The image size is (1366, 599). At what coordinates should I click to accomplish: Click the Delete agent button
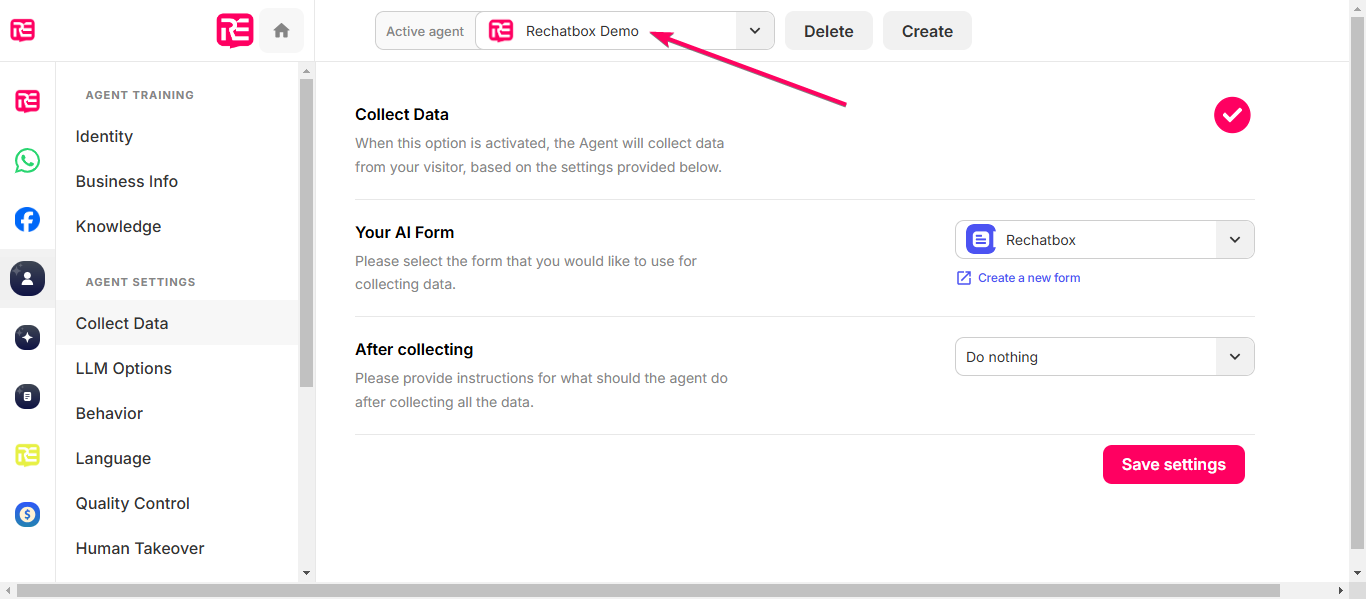829,31
